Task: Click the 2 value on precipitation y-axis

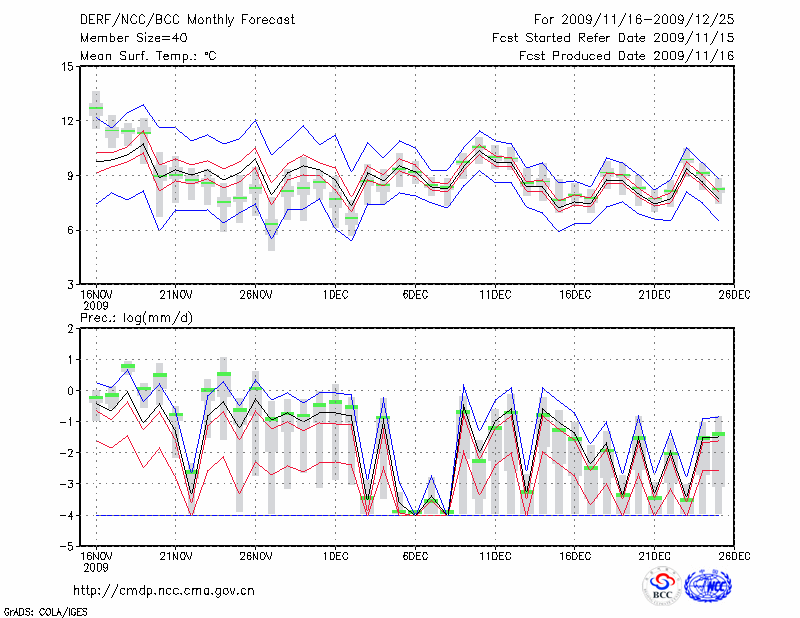Action: coord(71,328)
